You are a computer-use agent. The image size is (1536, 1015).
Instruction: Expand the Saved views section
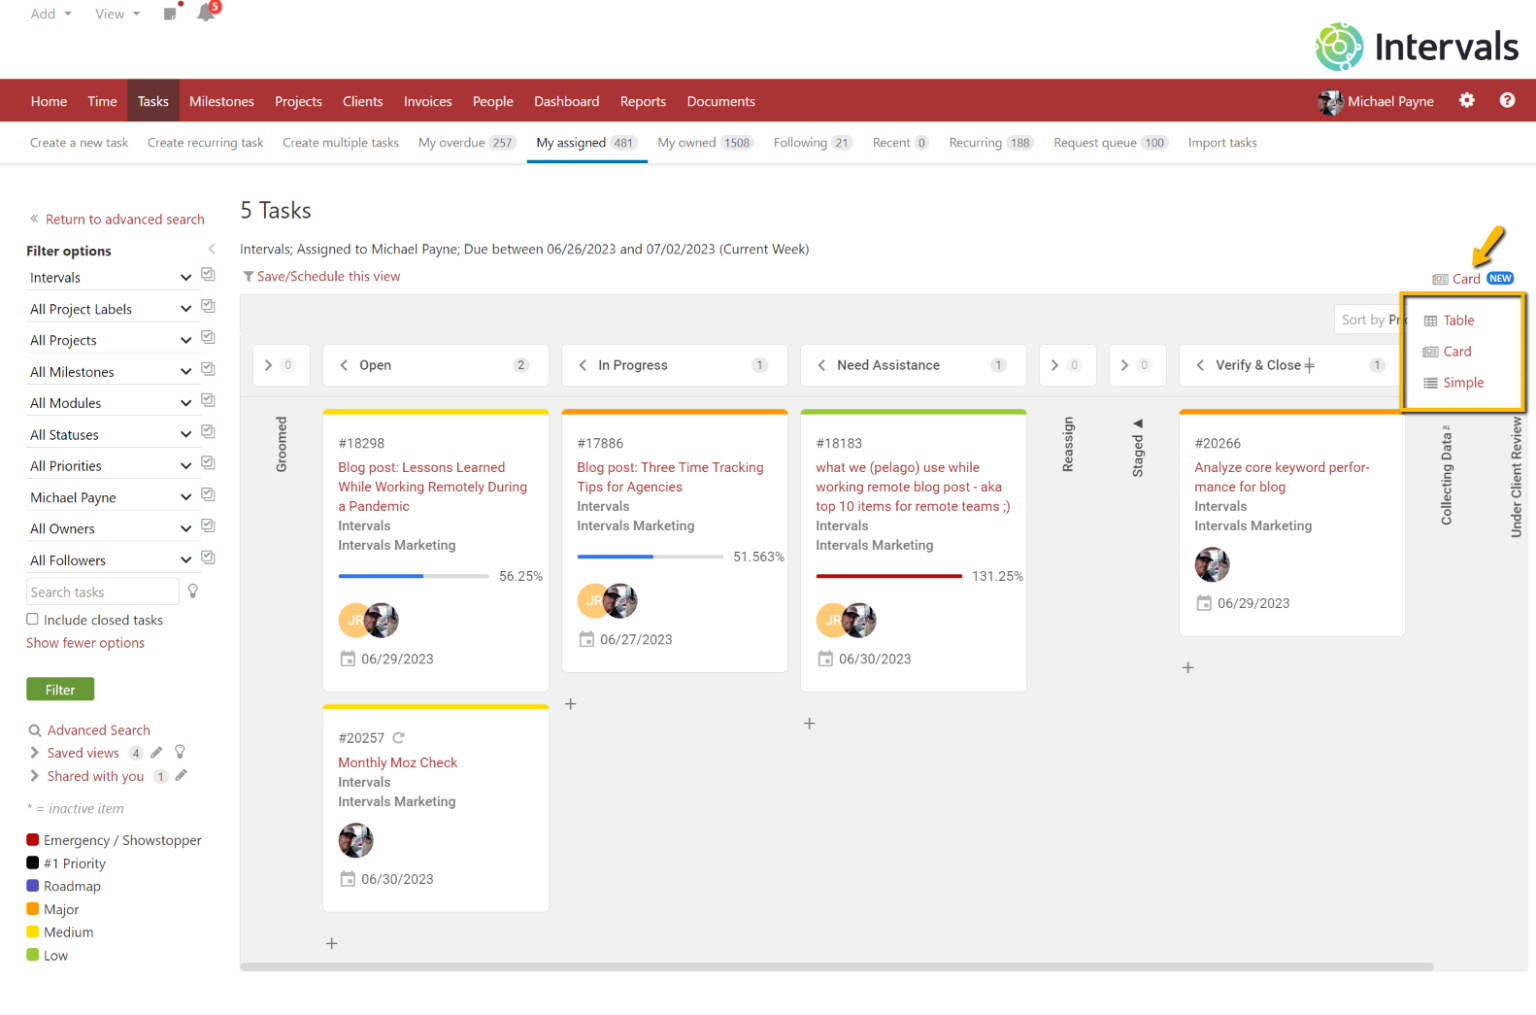(x=34, y=752)
